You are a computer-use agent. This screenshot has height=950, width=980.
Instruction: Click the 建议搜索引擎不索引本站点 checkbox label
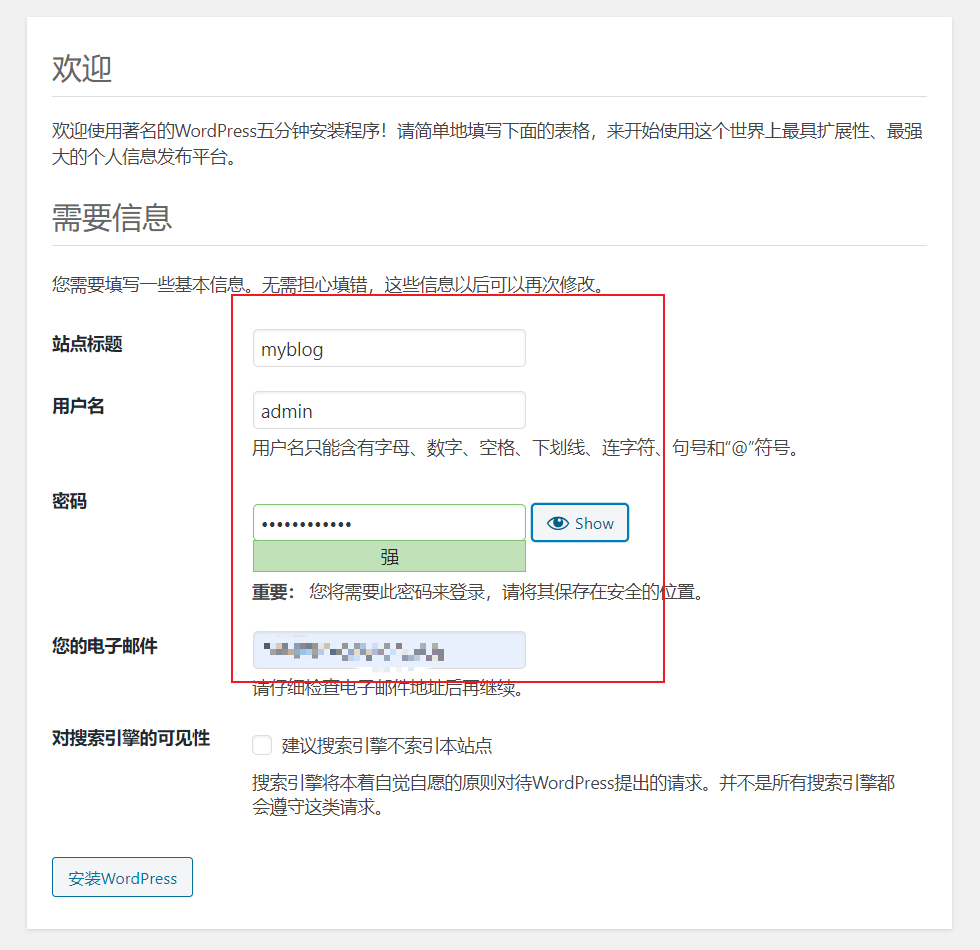(x=387, y=746)
